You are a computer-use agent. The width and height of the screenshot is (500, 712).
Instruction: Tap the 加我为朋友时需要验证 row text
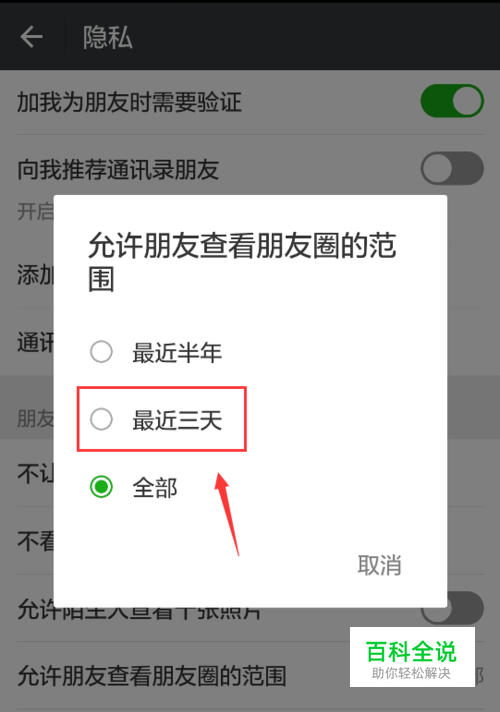pyautogui.click(x=129, y=102)
